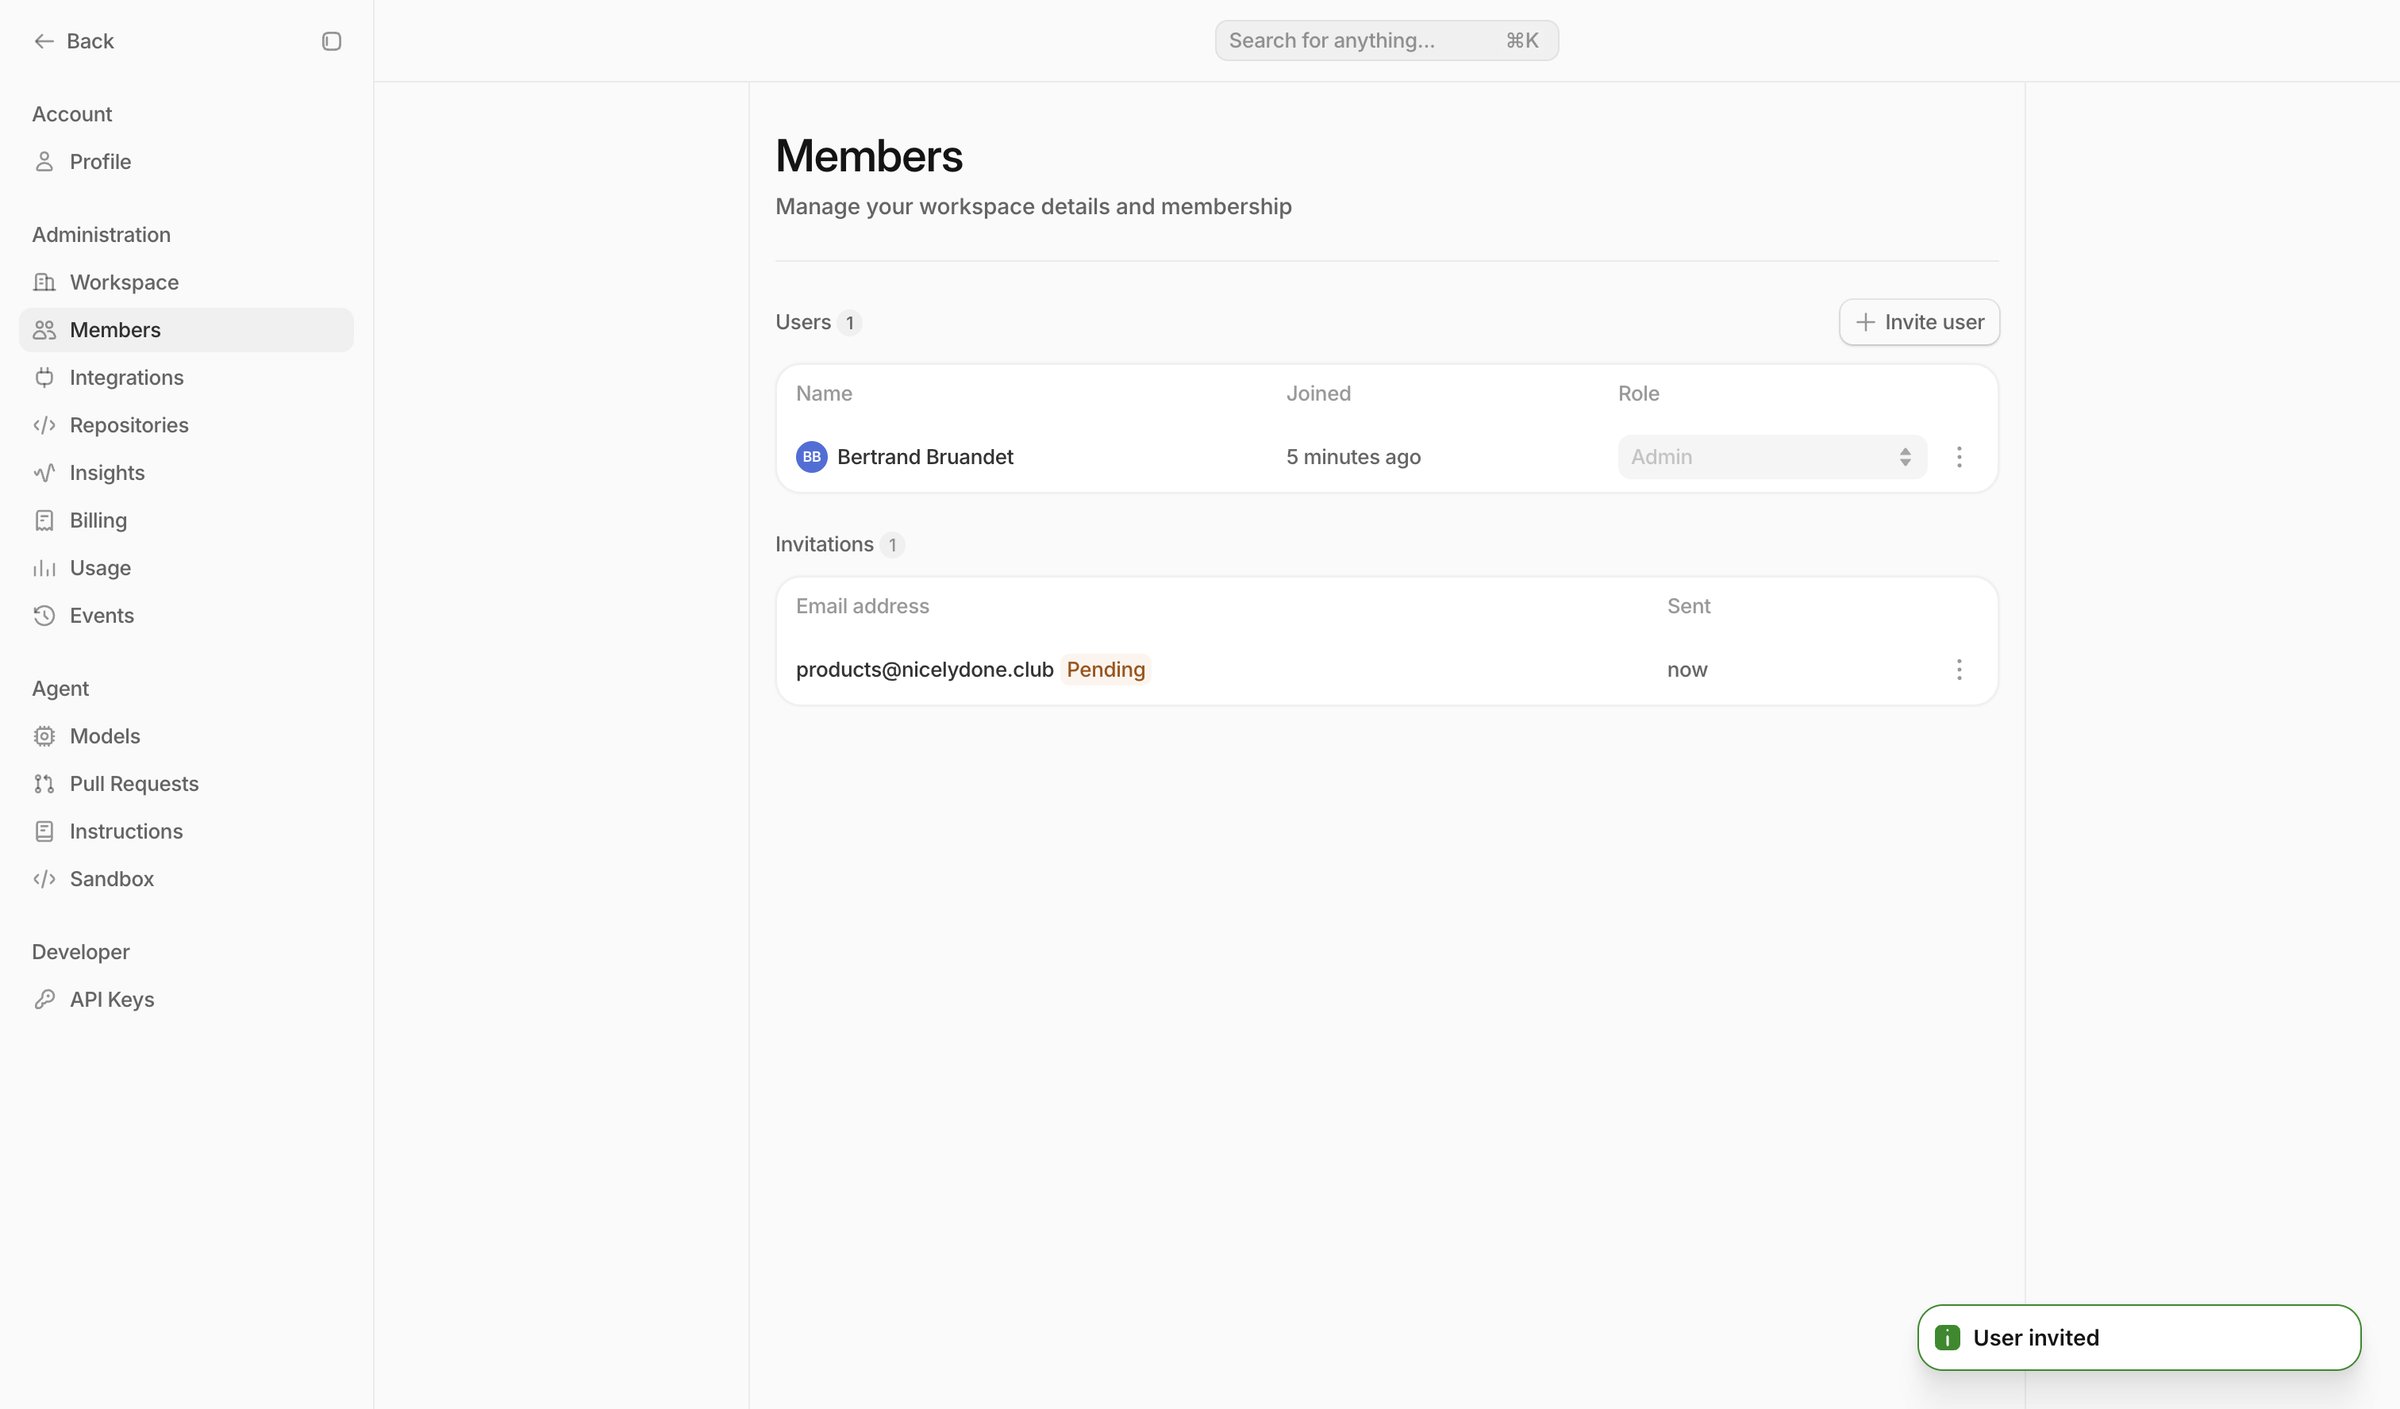The width and height of the screenshot is (2400, 1409).
Task: Open the Admin role dropdown
Action: tap(1772, 457)
